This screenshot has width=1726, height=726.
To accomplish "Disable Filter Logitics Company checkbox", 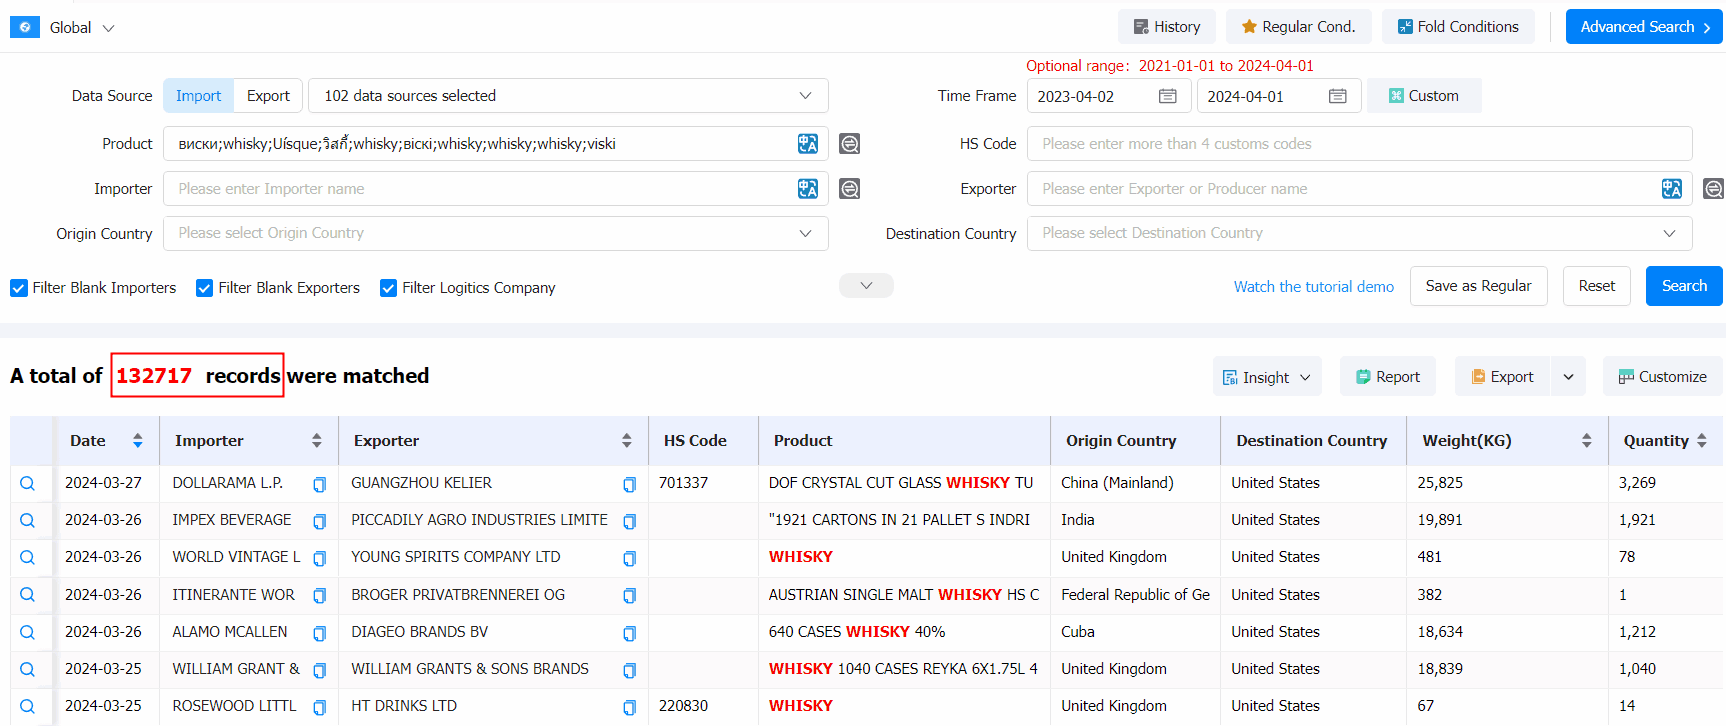I will tap(389, 288).
